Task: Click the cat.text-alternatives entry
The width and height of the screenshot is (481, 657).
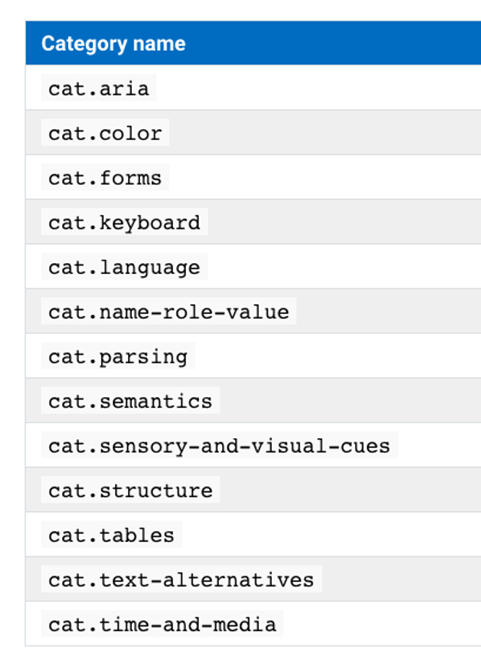Action: pos(181,579)
